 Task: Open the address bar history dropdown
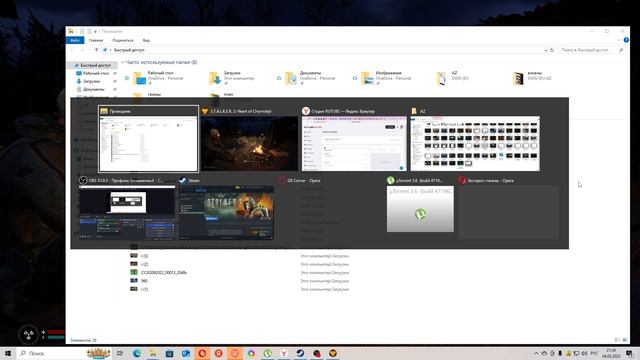(x=546, y=50)
